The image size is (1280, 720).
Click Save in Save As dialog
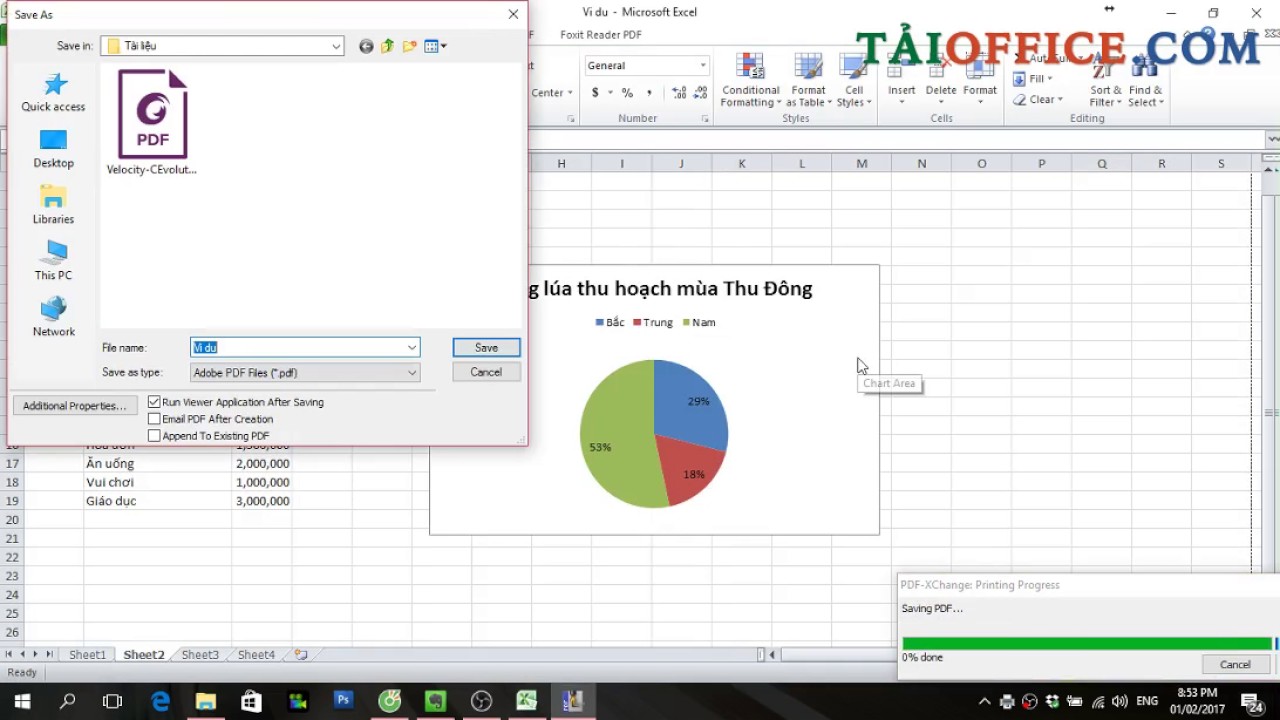(486, 347)
